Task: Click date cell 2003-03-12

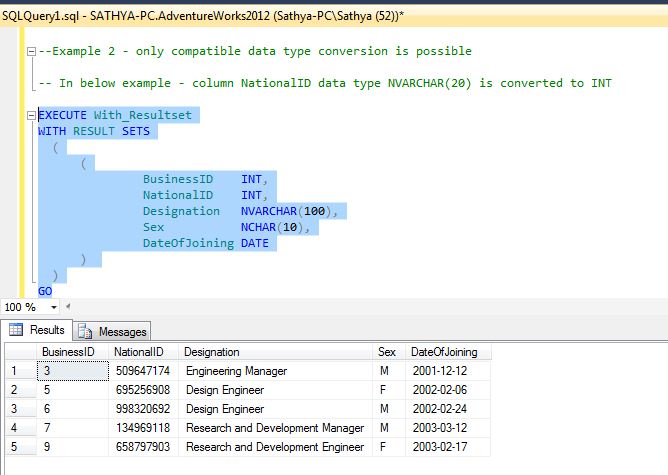Action: coord(448,428)
